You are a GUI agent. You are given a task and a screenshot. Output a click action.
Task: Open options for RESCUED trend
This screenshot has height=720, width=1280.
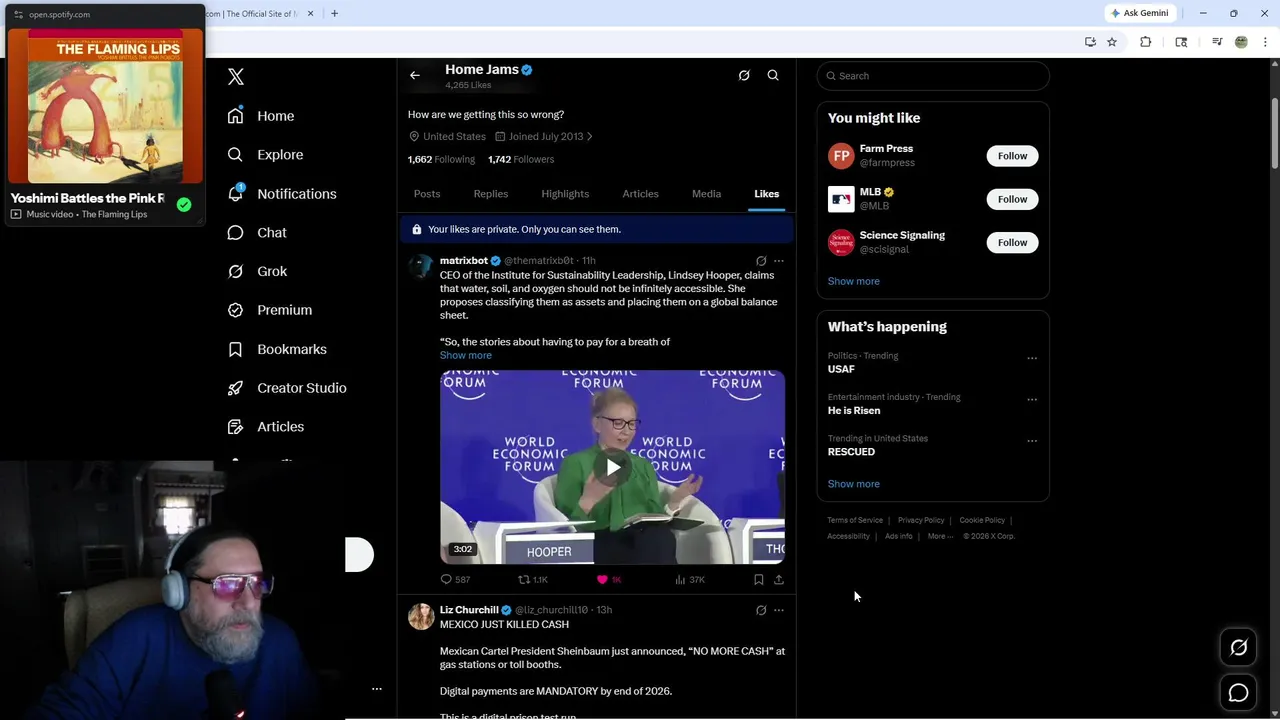[1032, 441]
